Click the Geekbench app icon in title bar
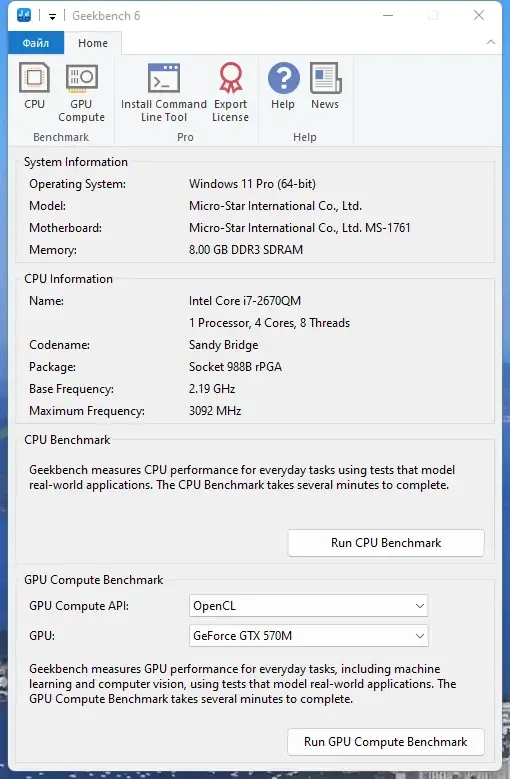This screenshot has width=510, height=779. pyautogui.click(x=24, y=15)
